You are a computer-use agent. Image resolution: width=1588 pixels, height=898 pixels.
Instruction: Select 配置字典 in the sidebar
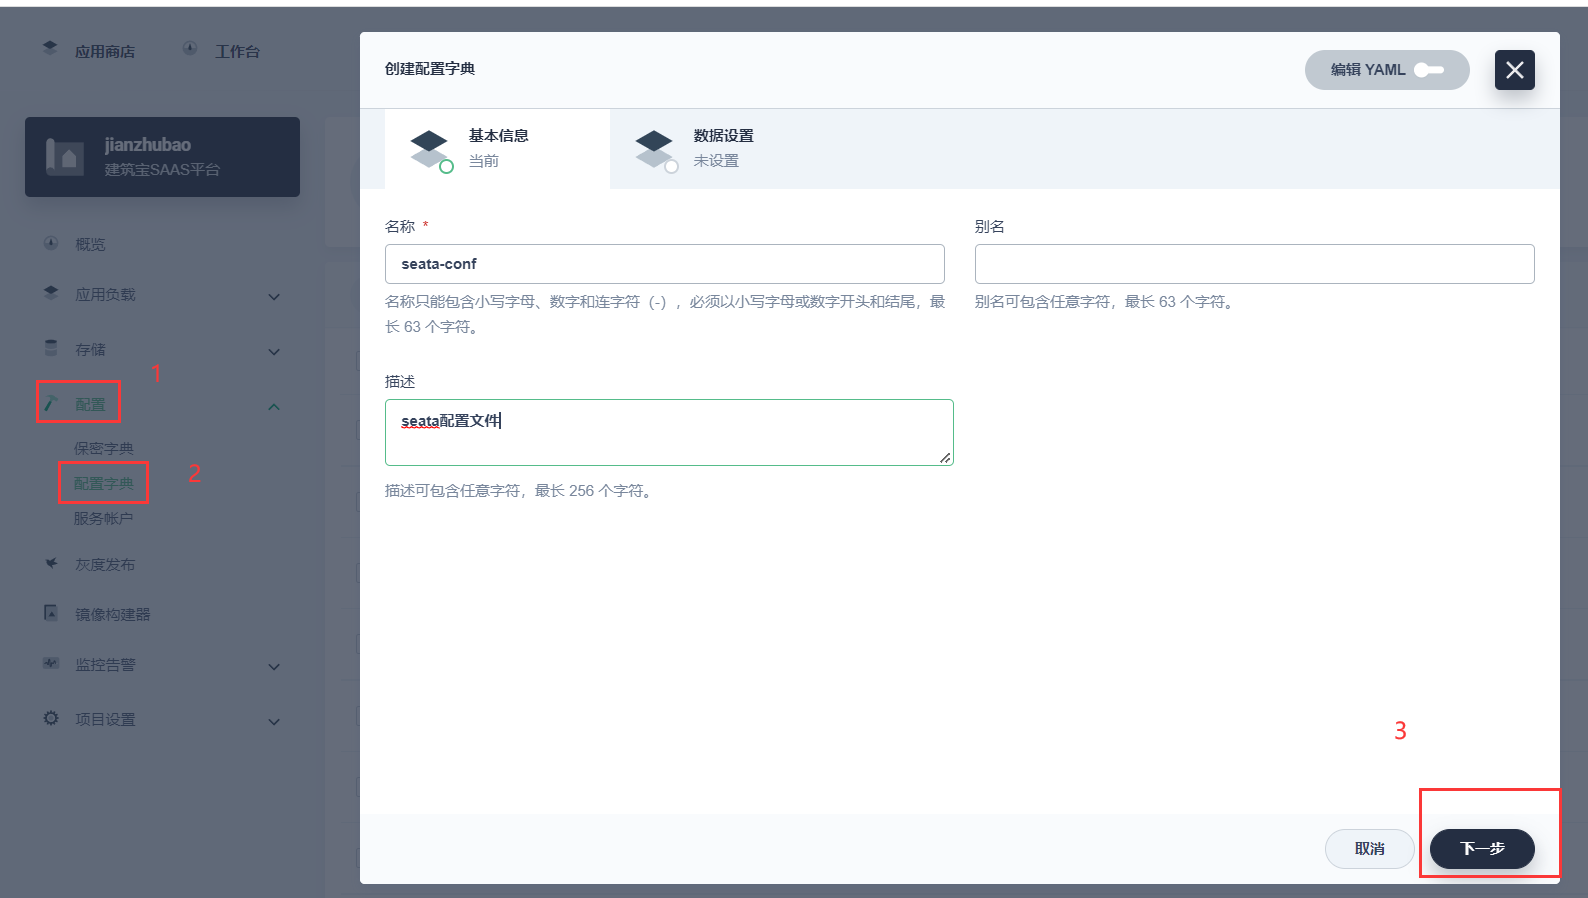point(103,483)
